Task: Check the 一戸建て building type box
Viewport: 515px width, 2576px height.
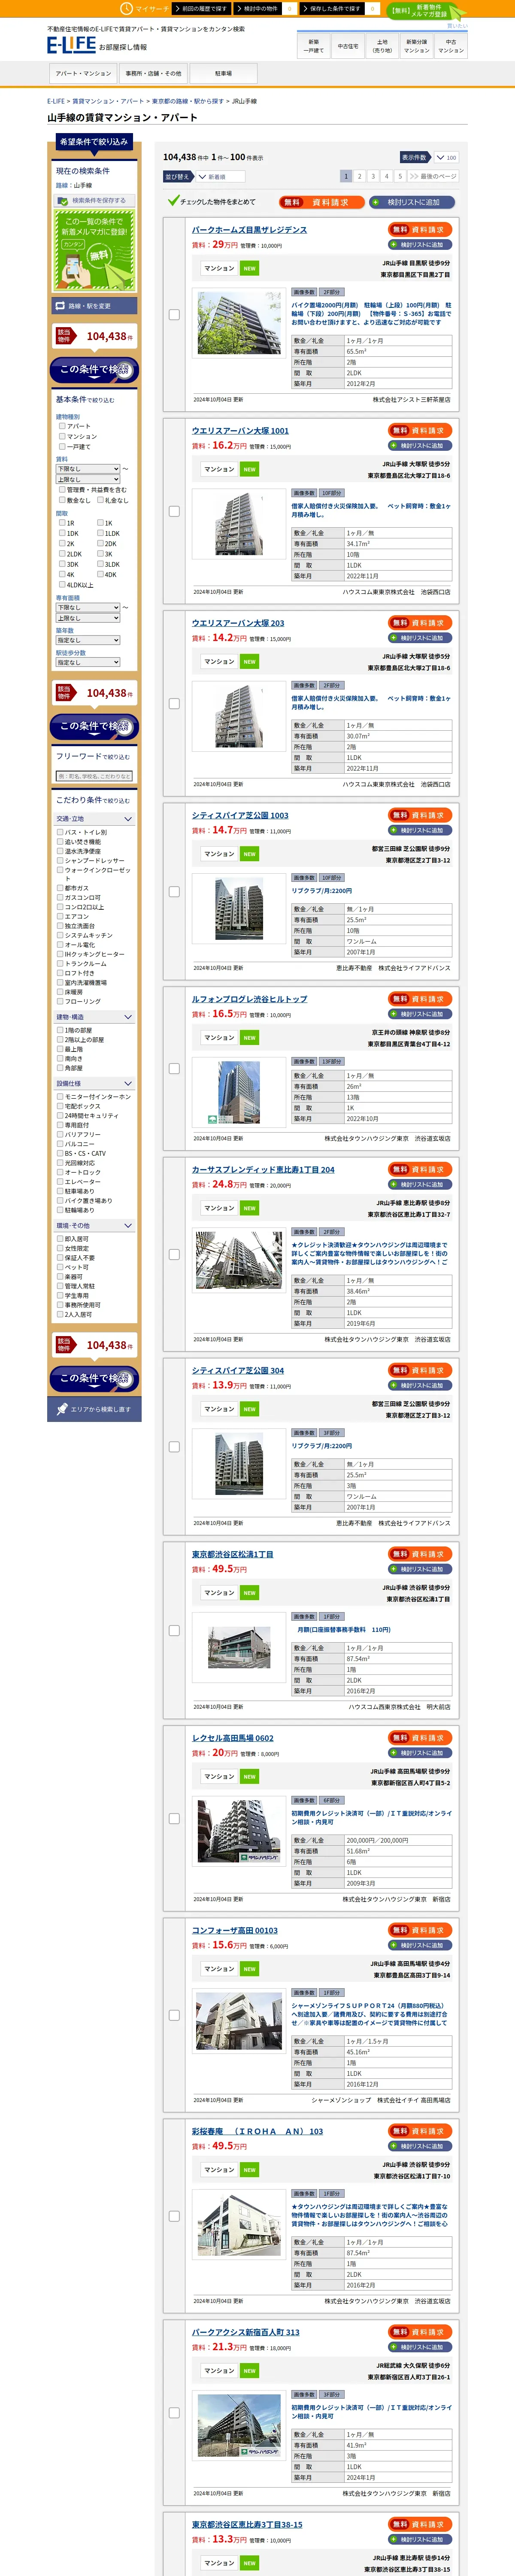Action: 62,447
